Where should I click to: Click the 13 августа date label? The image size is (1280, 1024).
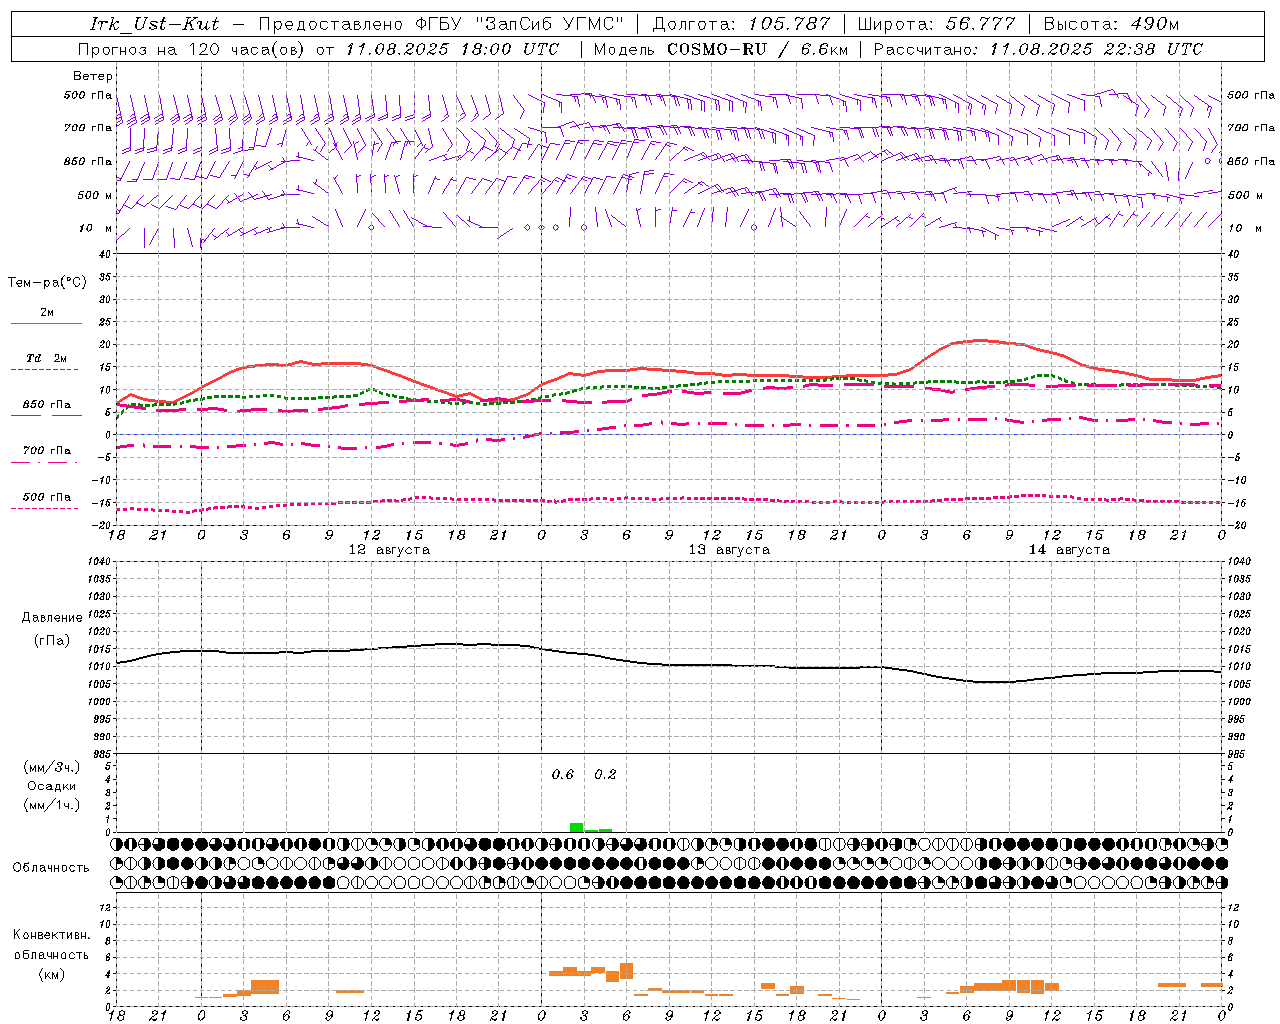[x=729, y=550]
